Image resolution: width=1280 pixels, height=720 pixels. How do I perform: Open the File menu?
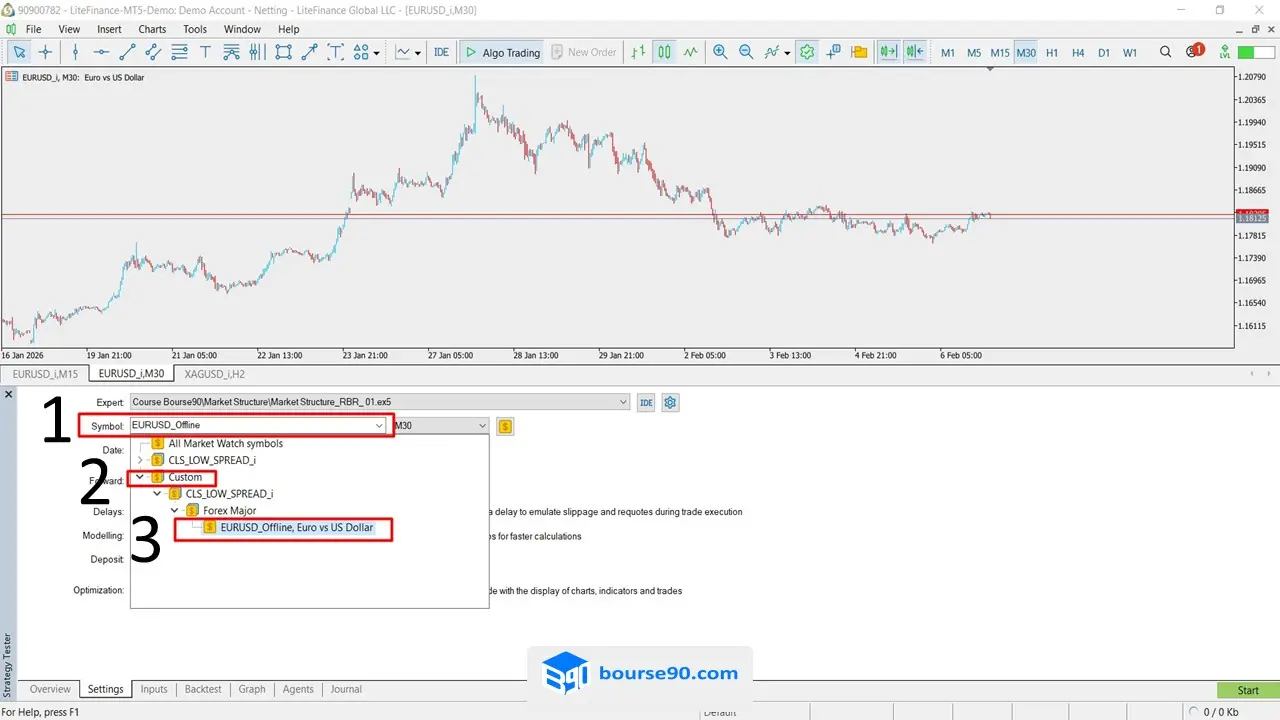(x=33, y=29)
